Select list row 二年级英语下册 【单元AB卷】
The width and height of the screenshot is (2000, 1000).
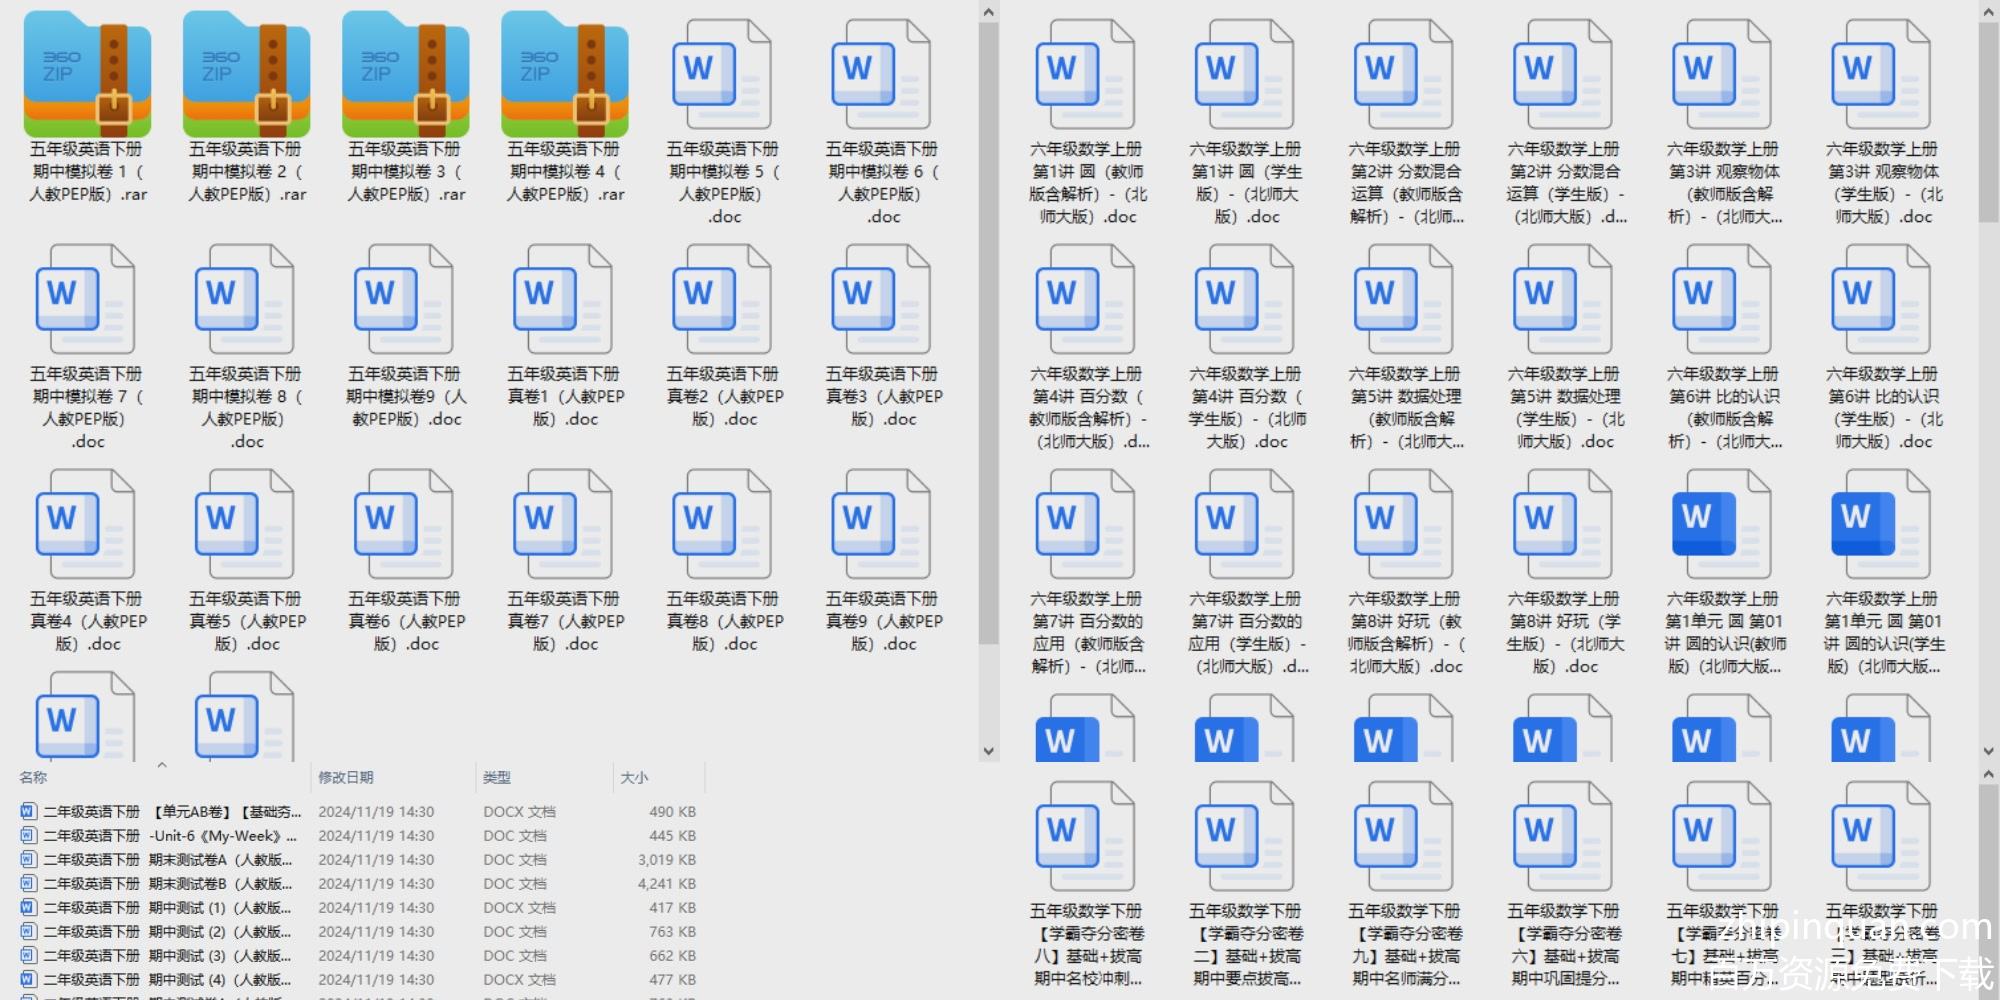(x=358, y=811)
